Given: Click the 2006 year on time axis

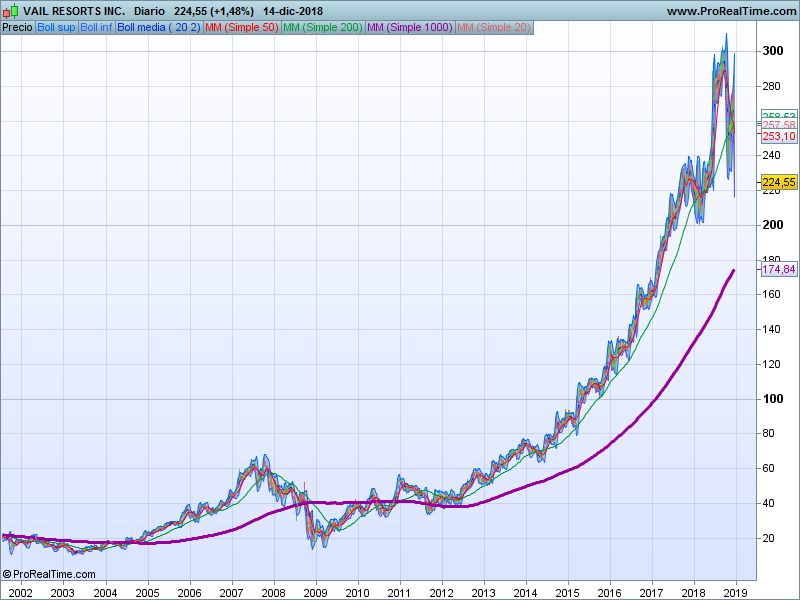Looking at the screenshot, I should pos(189,593).
